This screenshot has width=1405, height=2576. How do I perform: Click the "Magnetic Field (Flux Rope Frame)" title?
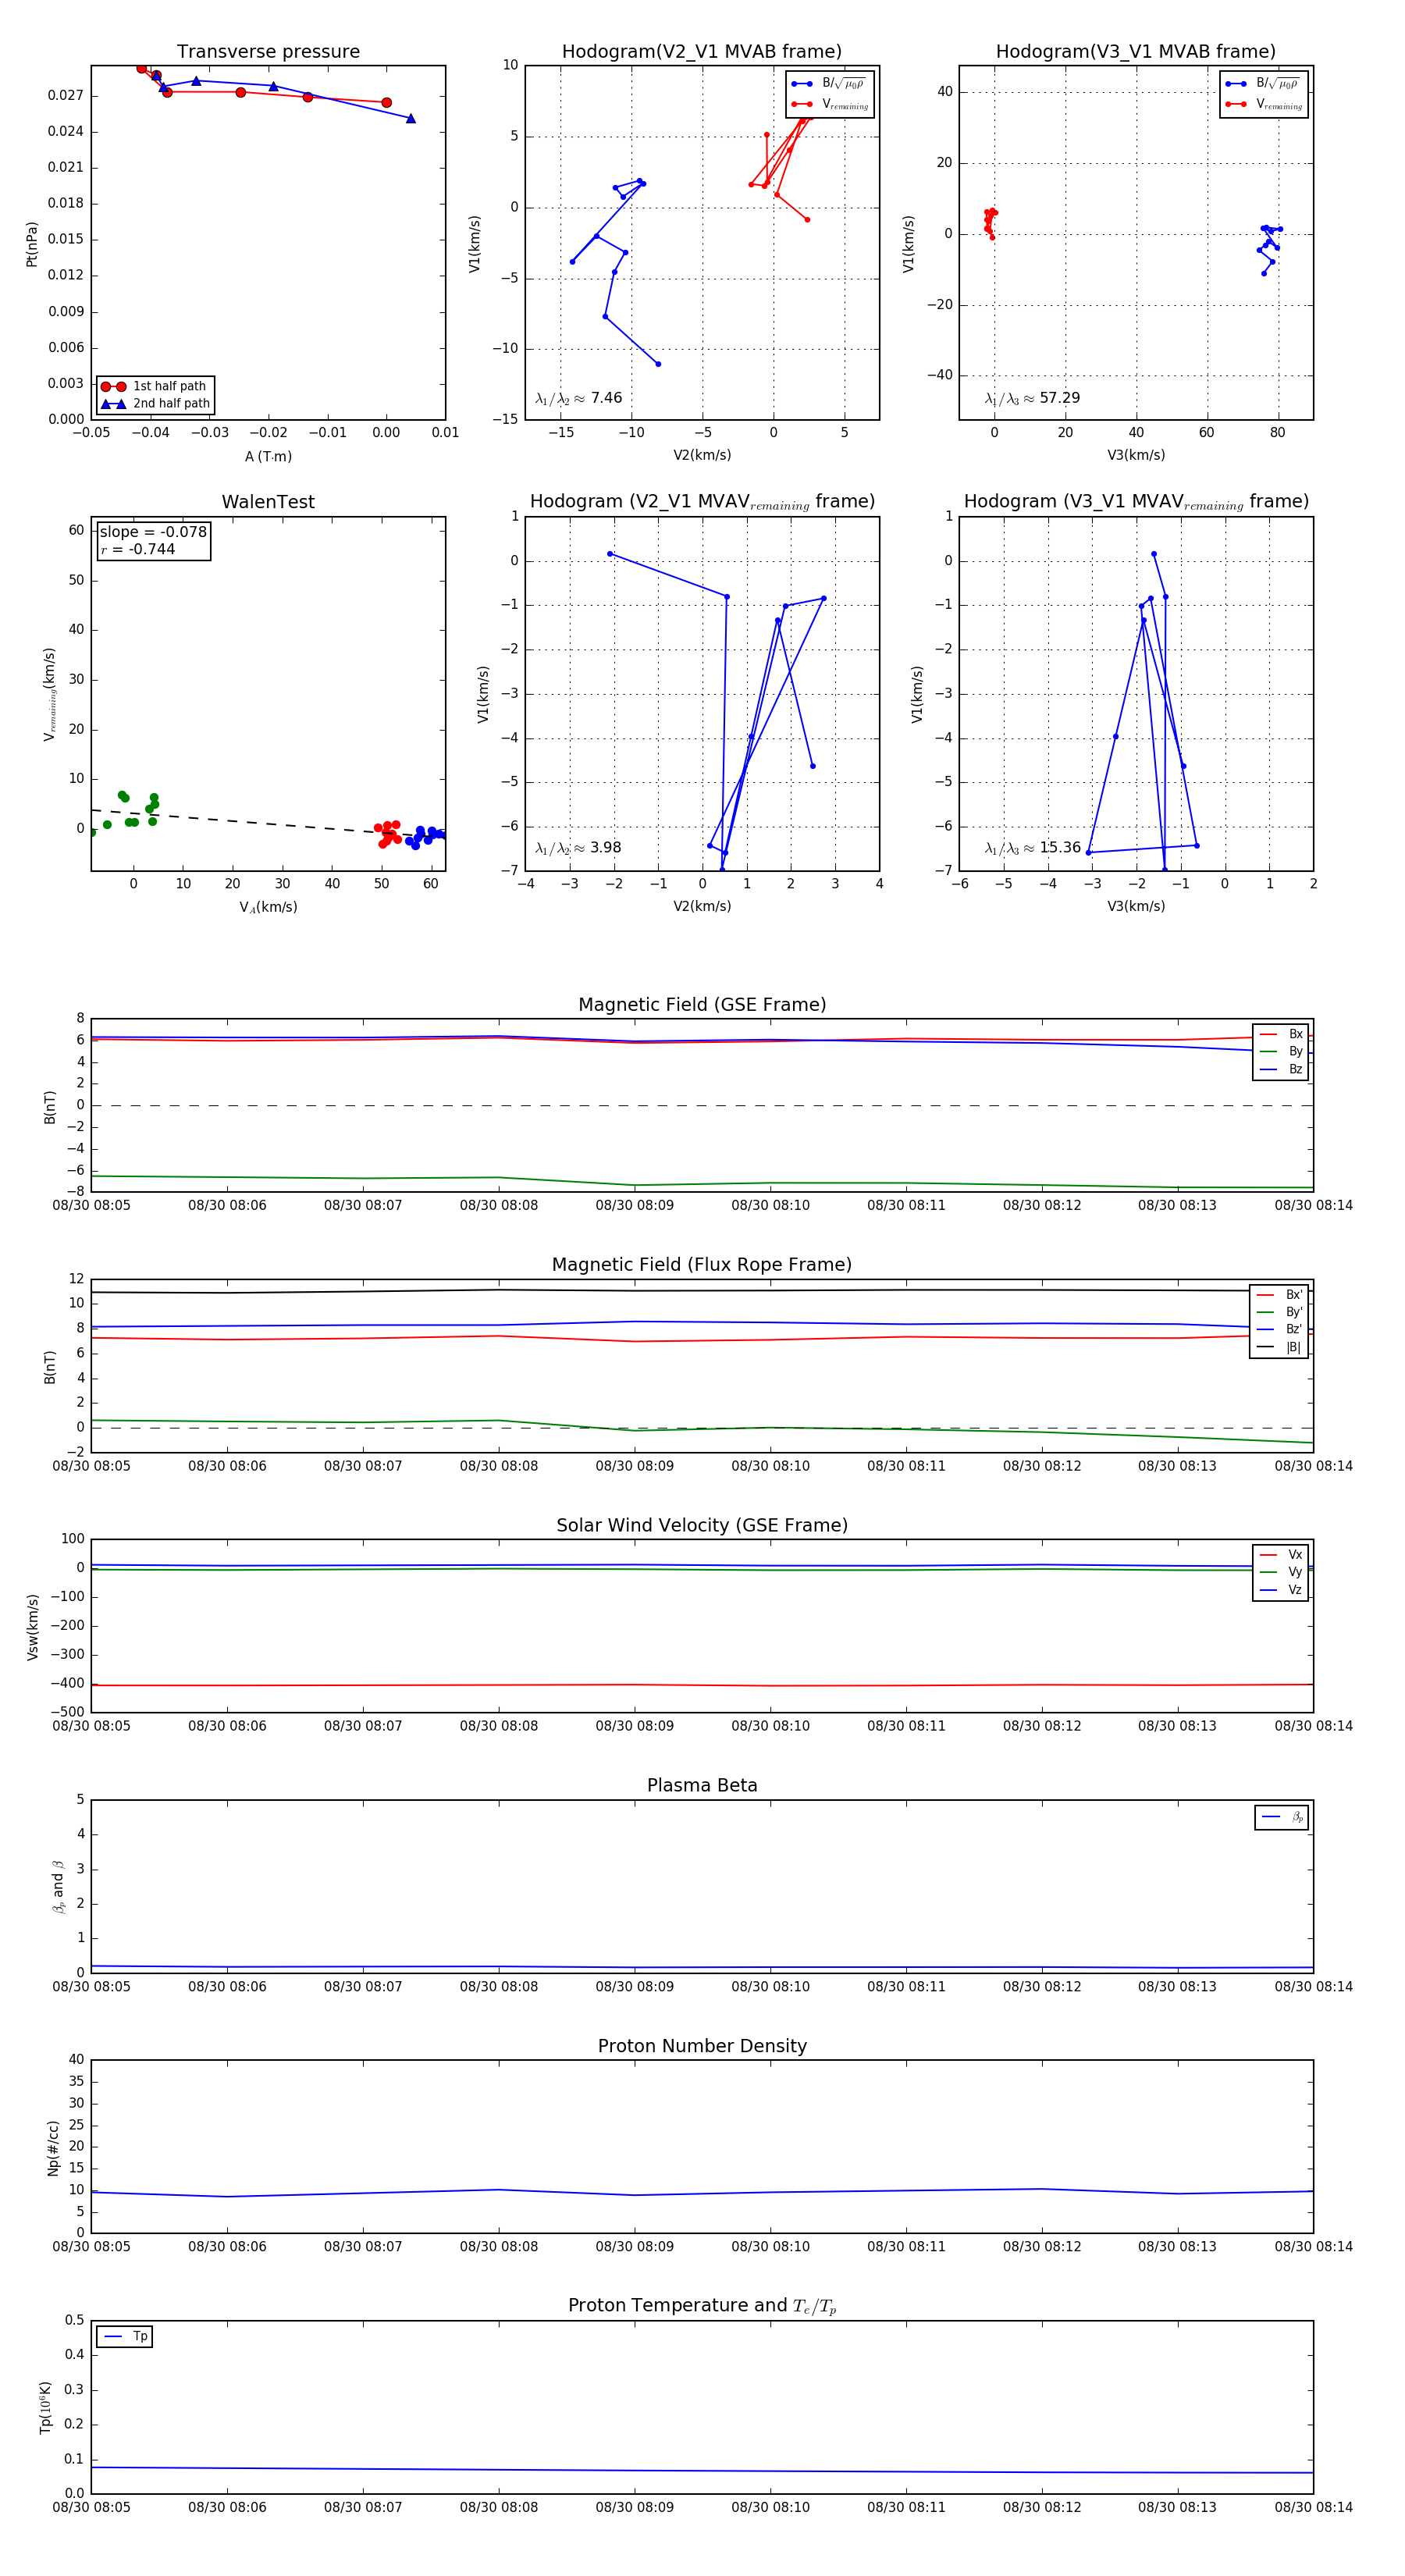coord(702,1265)
